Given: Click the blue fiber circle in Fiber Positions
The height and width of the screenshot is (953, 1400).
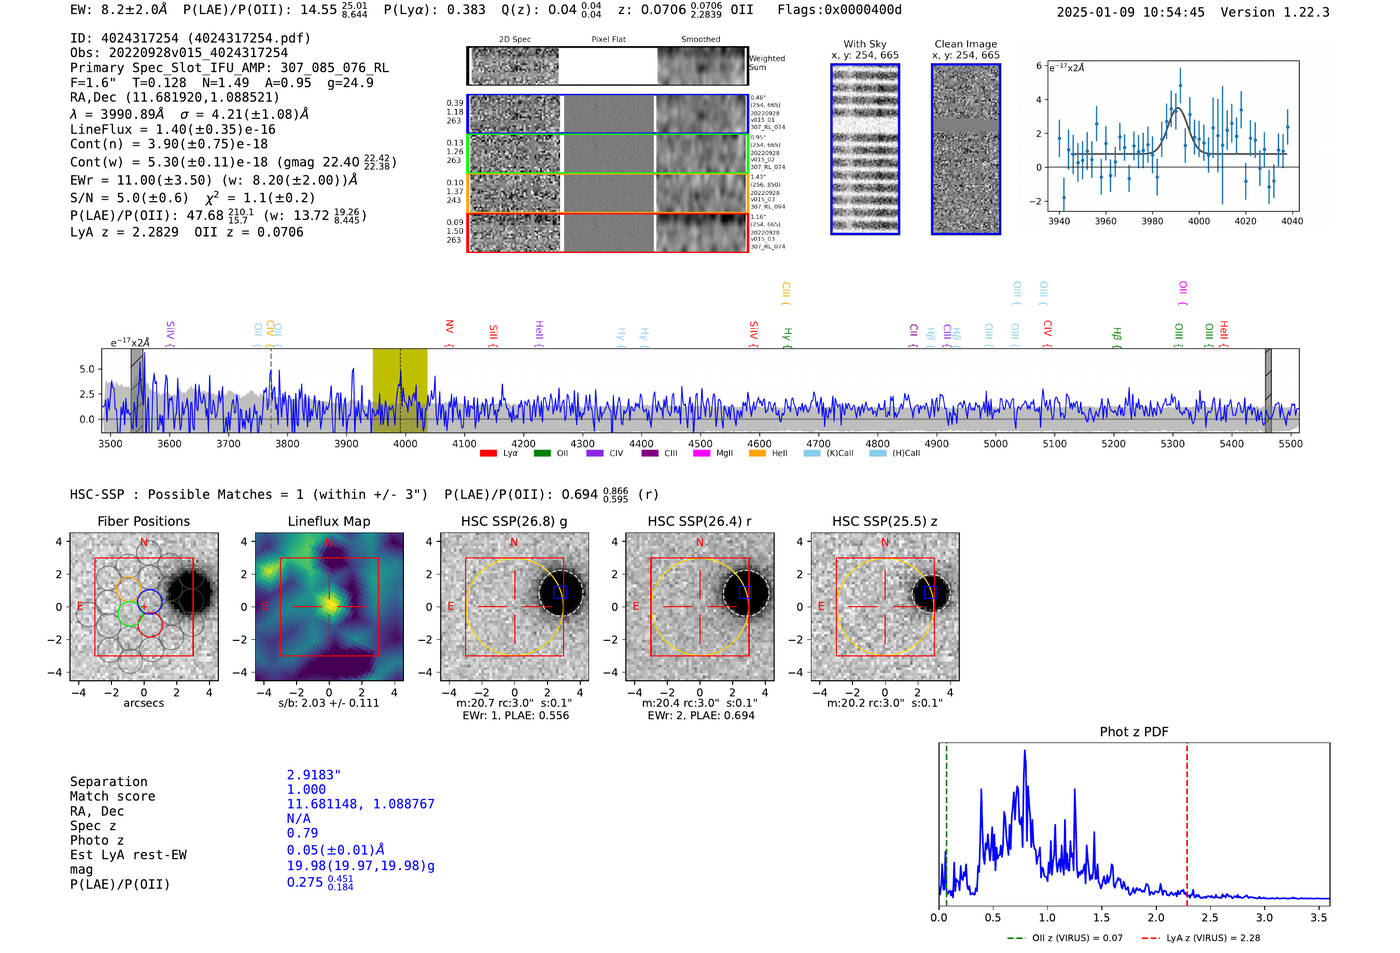Looking at the screenshot, I should pos(150,602).
